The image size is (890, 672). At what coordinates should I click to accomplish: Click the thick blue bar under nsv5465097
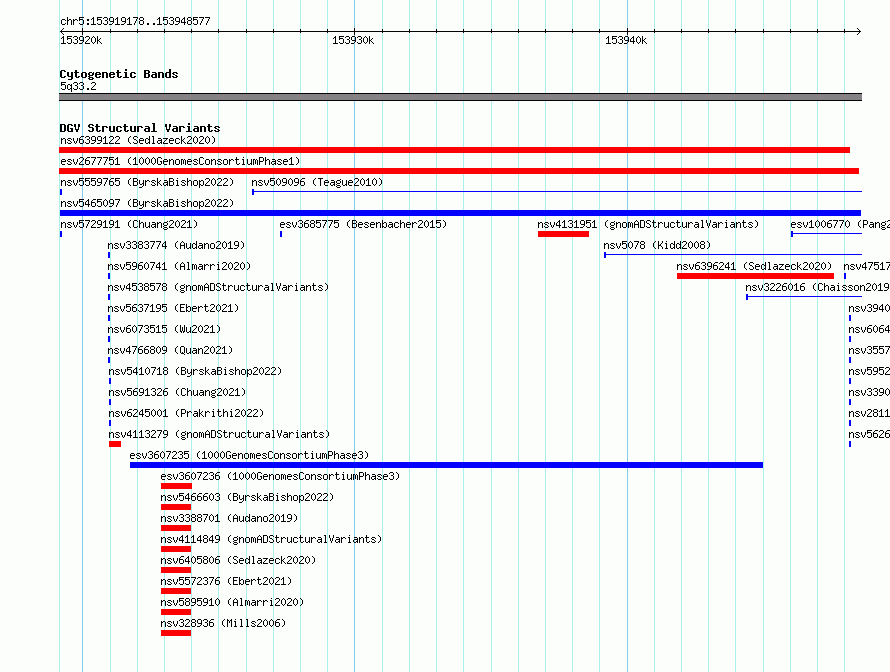[x=460, y=213]
